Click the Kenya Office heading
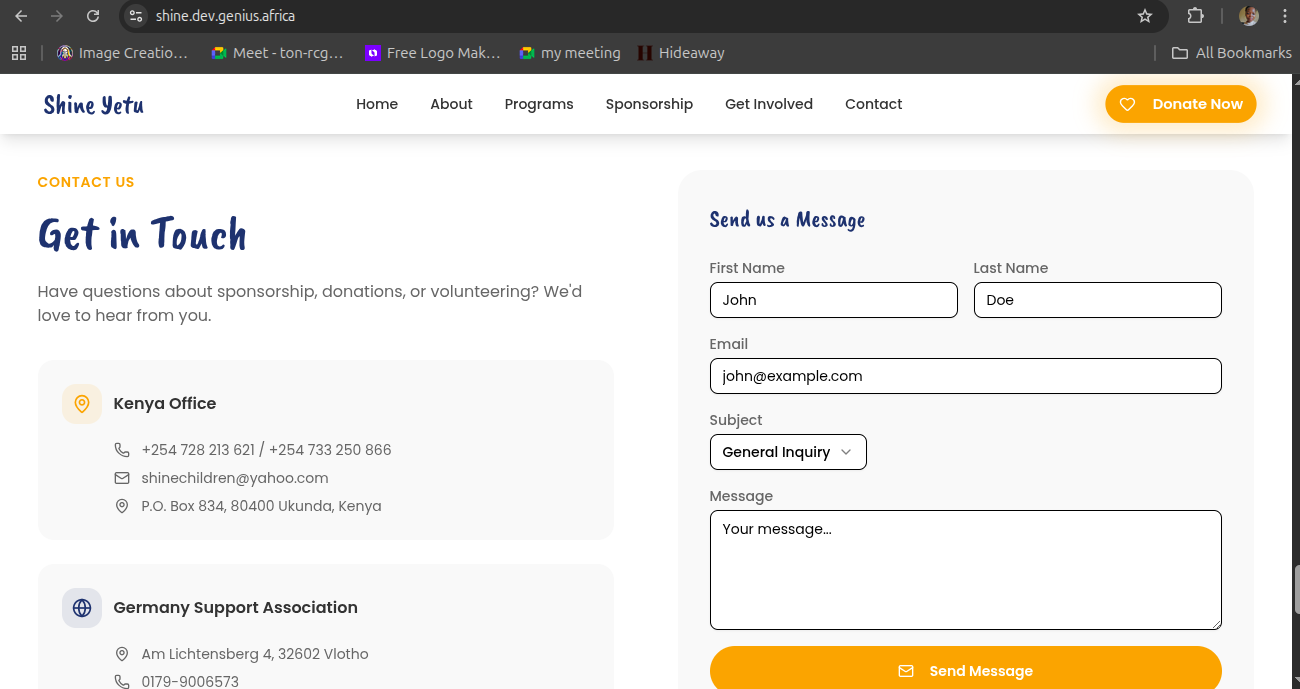Viewport: 1300px width, 689px height. tap(165, 403)
